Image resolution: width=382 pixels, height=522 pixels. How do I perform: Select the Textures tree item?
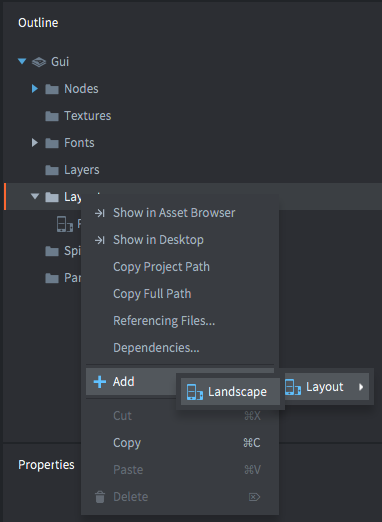click(x=88, y=116)
